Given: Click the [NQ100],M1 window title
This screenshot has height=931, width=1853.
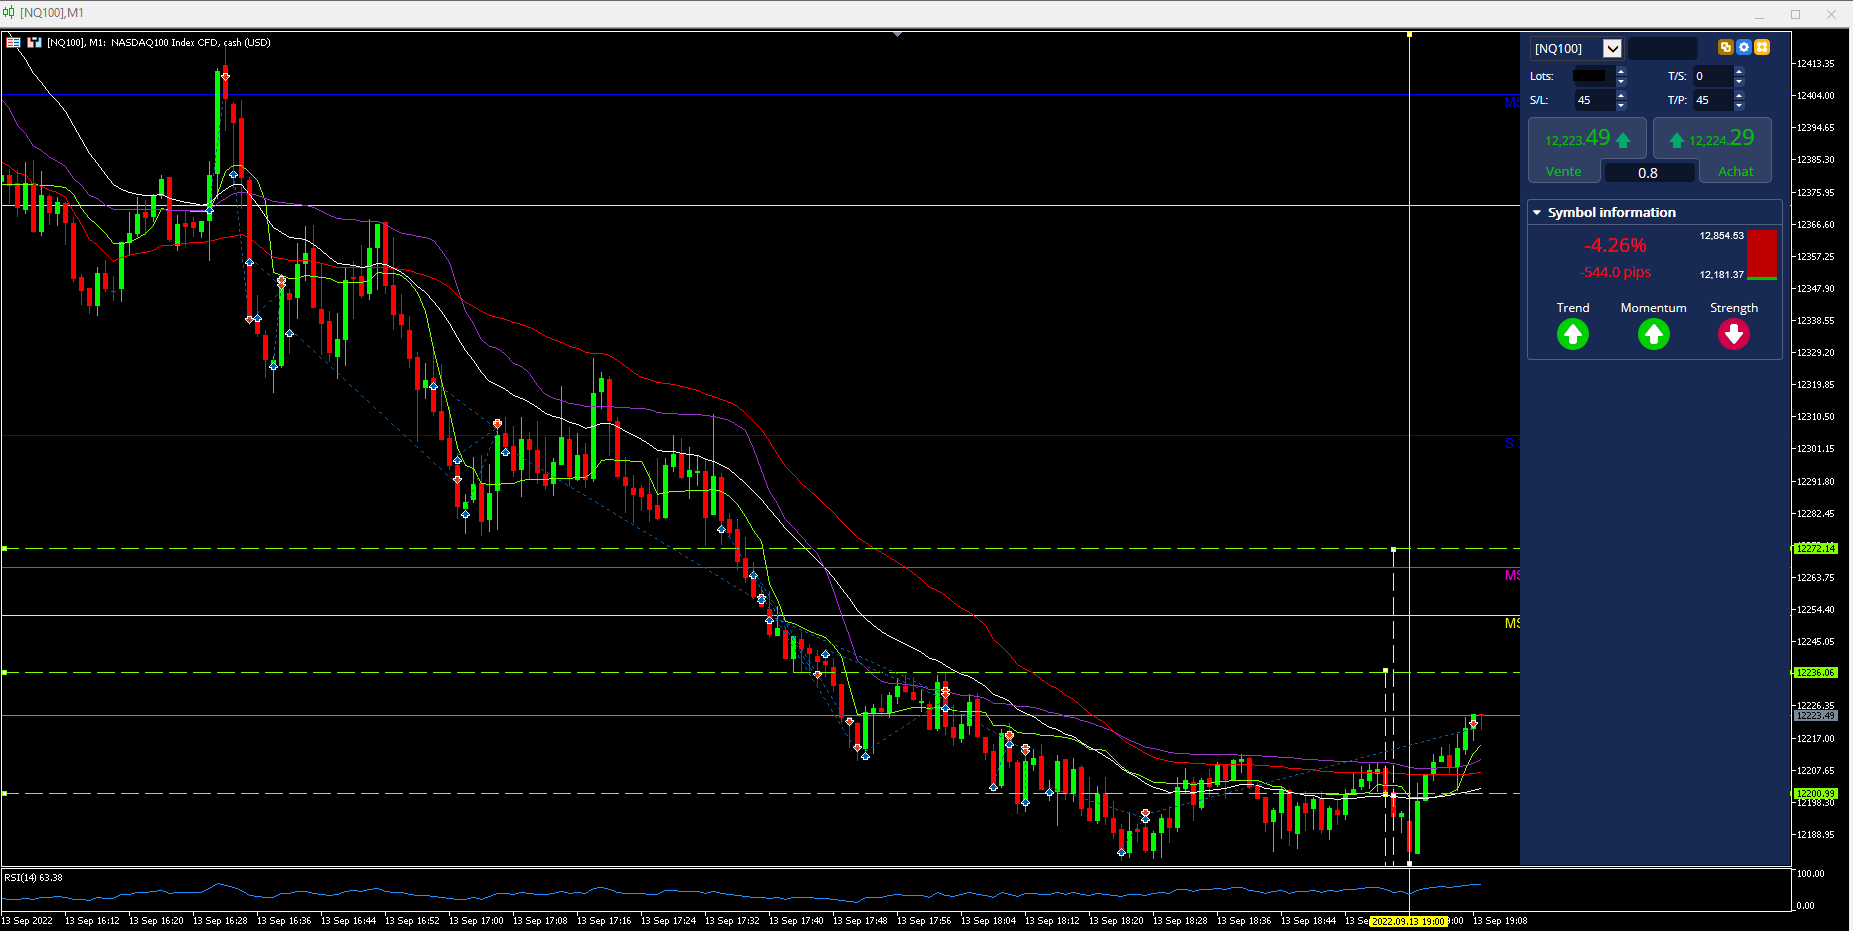Looking at the screenshot, I should [52, 13].
